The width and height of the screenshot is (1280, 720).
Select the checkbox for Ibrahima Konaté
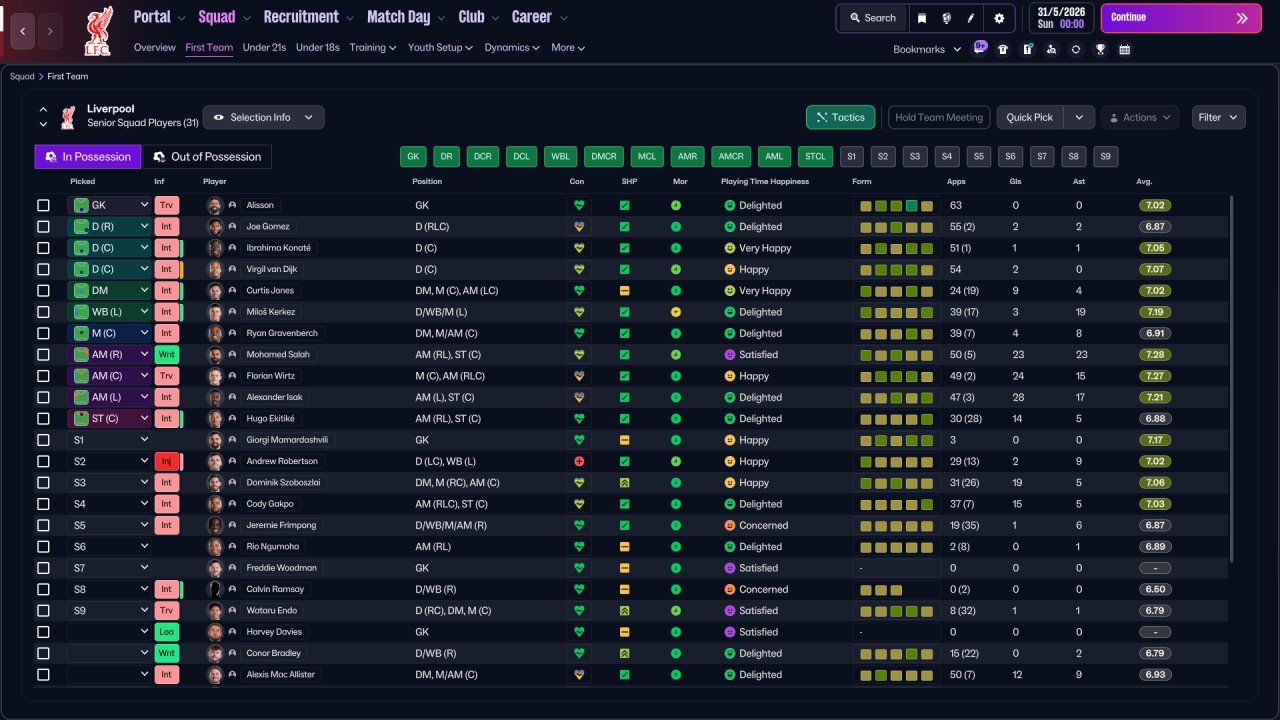click(43, 248)
